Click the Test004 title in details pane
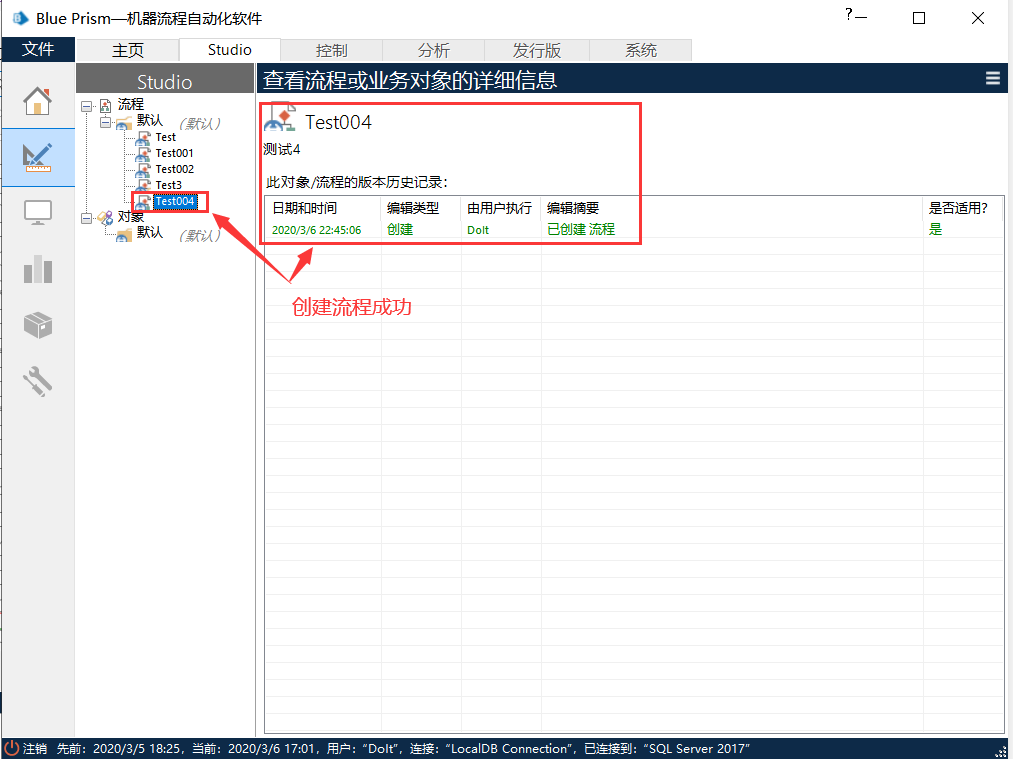This screenshot has width=1013, height=759. [339, 122]
